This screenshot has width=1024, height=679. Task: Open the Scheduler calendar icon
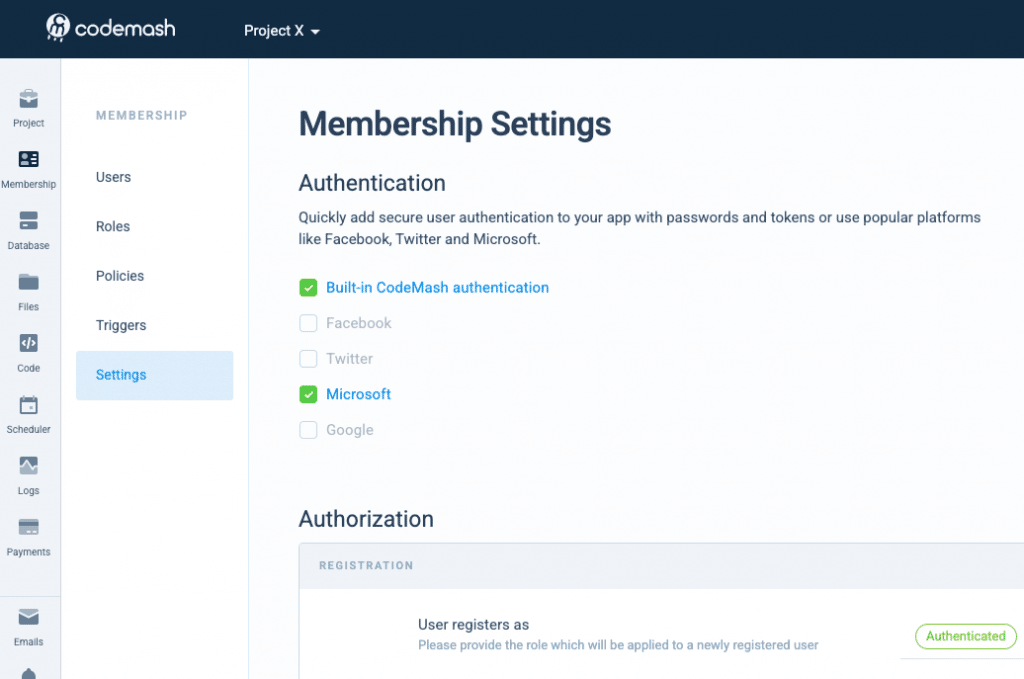tap(29, 405)
